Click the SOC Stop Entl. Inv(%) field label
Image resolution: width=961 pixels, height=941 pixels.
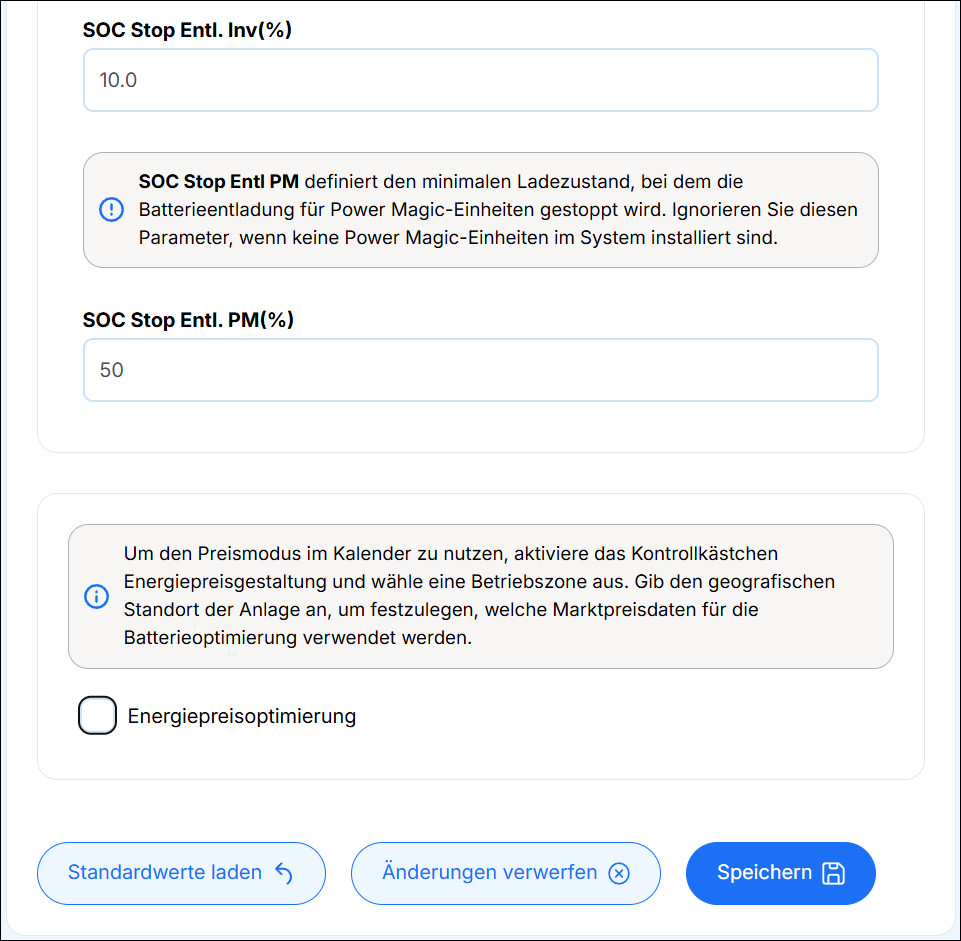click(187, 30)
